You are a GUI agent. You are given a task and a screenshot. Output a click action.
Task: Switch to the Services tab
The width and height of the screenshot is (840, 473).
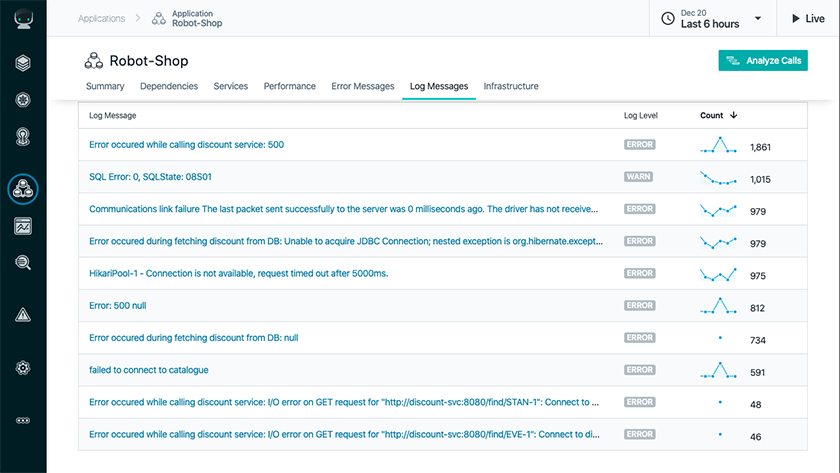(x=231, y=86)
